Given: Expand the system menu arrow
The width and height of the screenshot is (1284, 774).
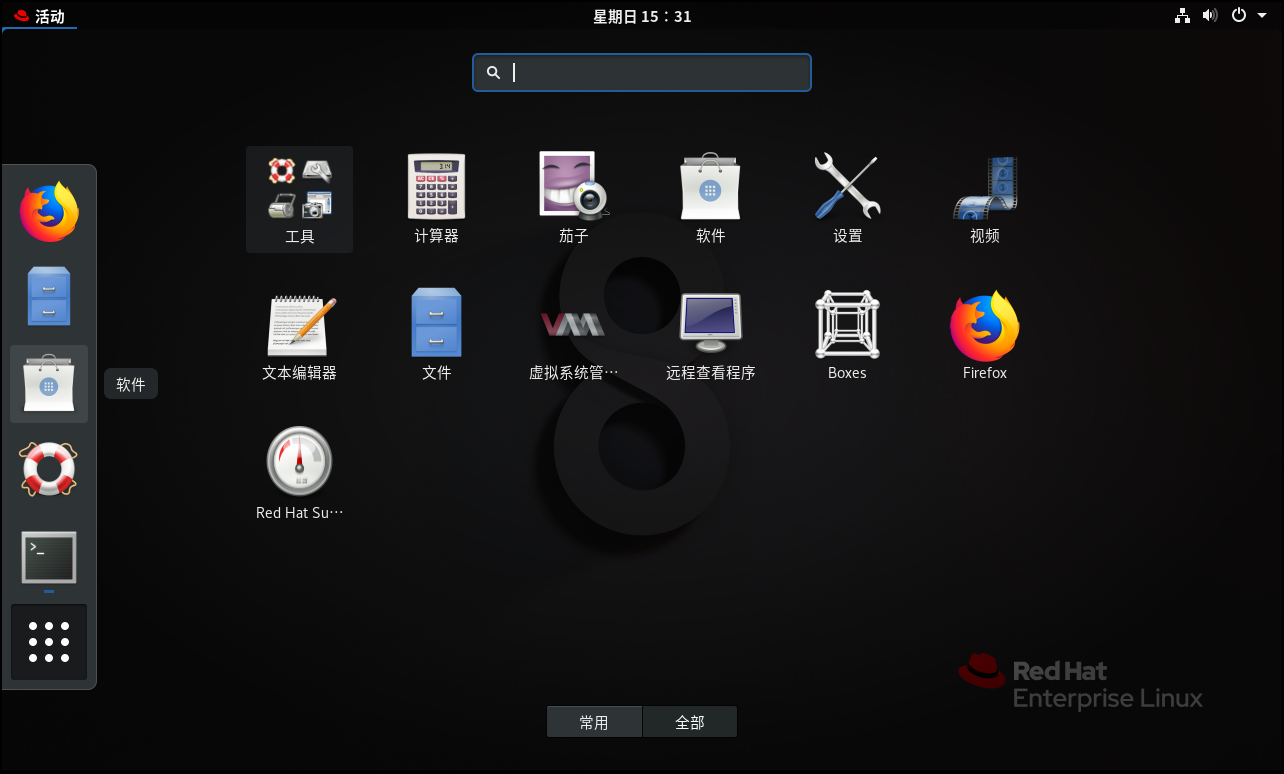Looking at the screenshot, I should (x=1262, y=15).
